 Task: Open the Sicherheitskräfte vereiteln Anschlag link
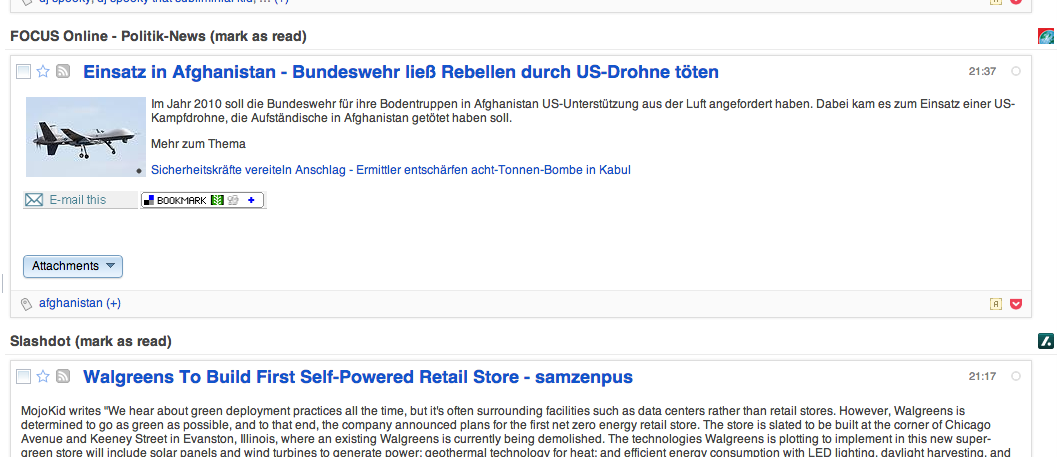tap(391, 170)
